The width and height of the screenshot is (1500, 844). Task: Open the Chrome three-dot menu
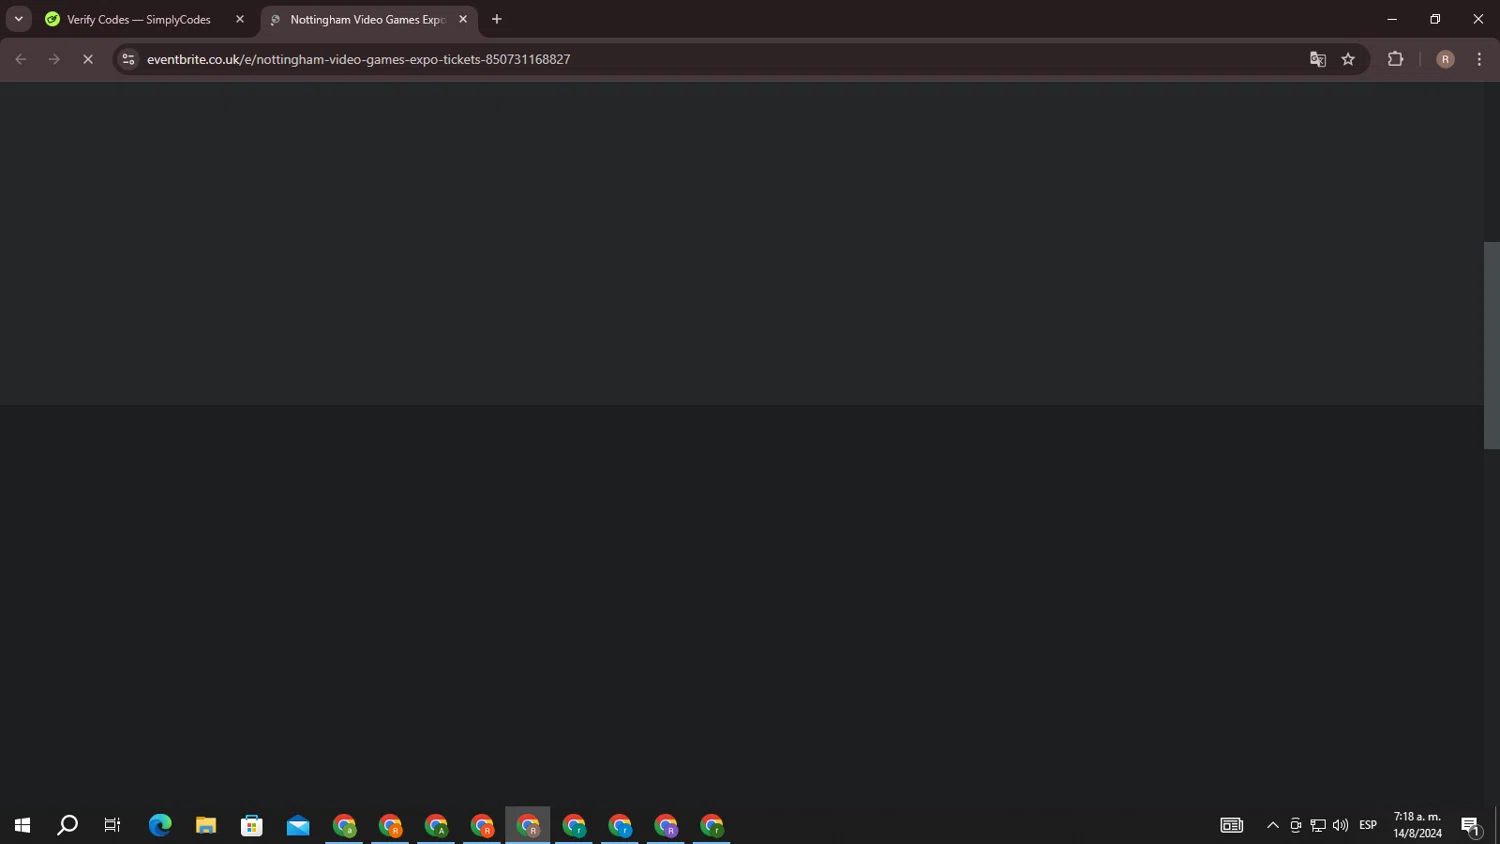pyautogui.click(x=1479, y=59)
